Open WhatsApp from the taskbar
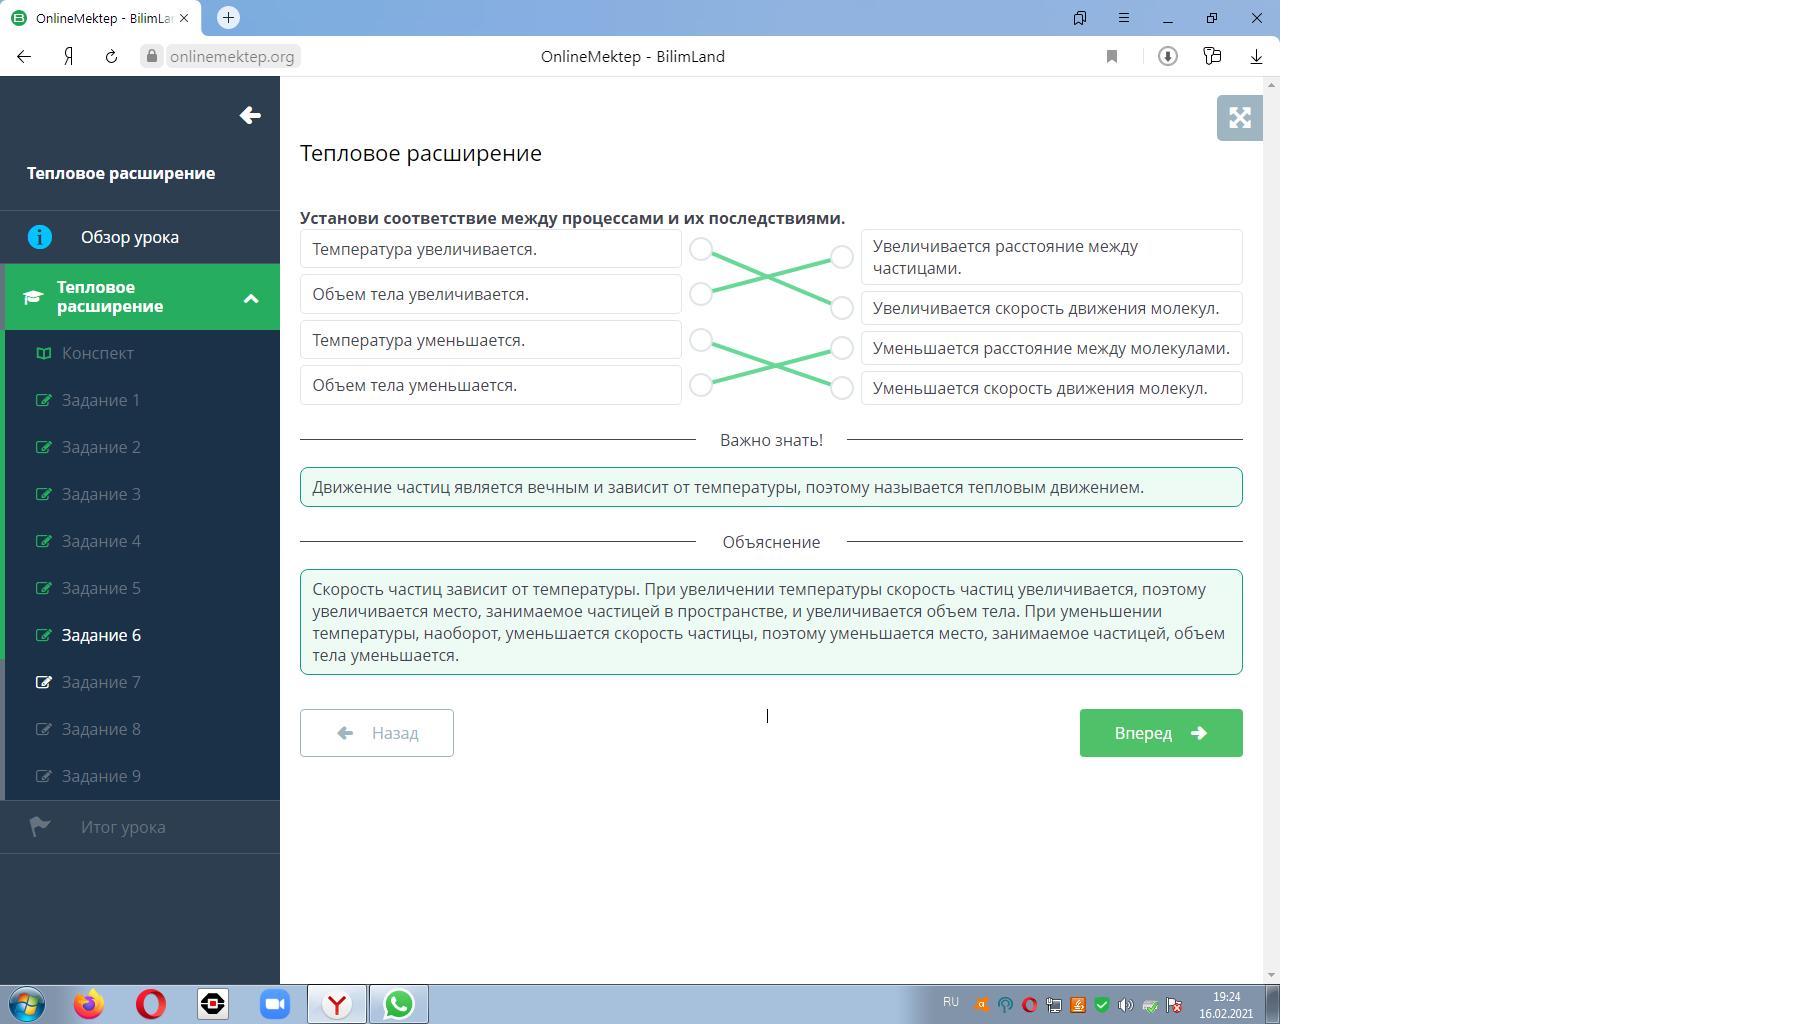Image resolution: width=1802 pixels, height=1024 pixels. (399, 1004)
